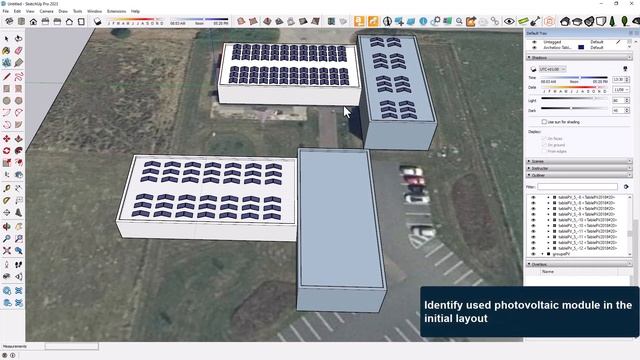Viewport: 640px width, 360px height.
Task: Click the Time value stepper arrows
Action: 627,79
